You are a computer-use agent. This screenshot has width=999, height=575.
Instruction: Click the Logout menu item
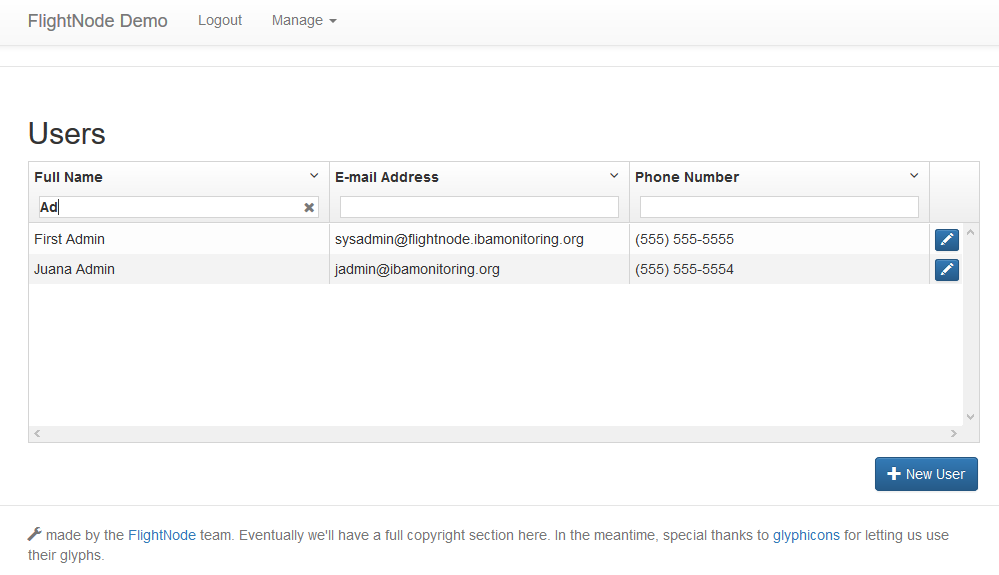click(220, 20)
